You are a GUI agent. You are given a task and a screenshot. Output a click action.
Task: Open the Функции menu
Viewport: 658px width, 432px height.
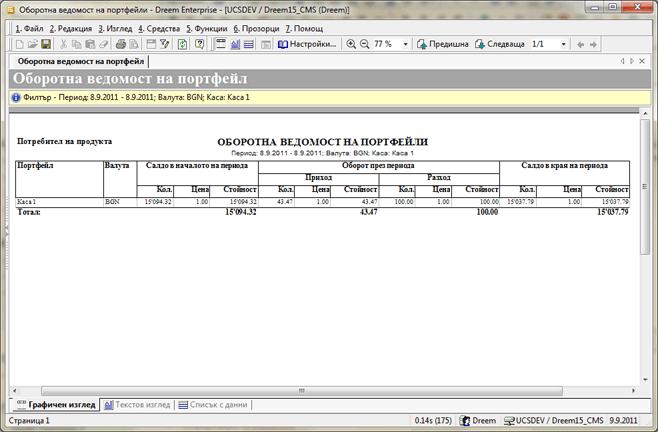(206, 29)
